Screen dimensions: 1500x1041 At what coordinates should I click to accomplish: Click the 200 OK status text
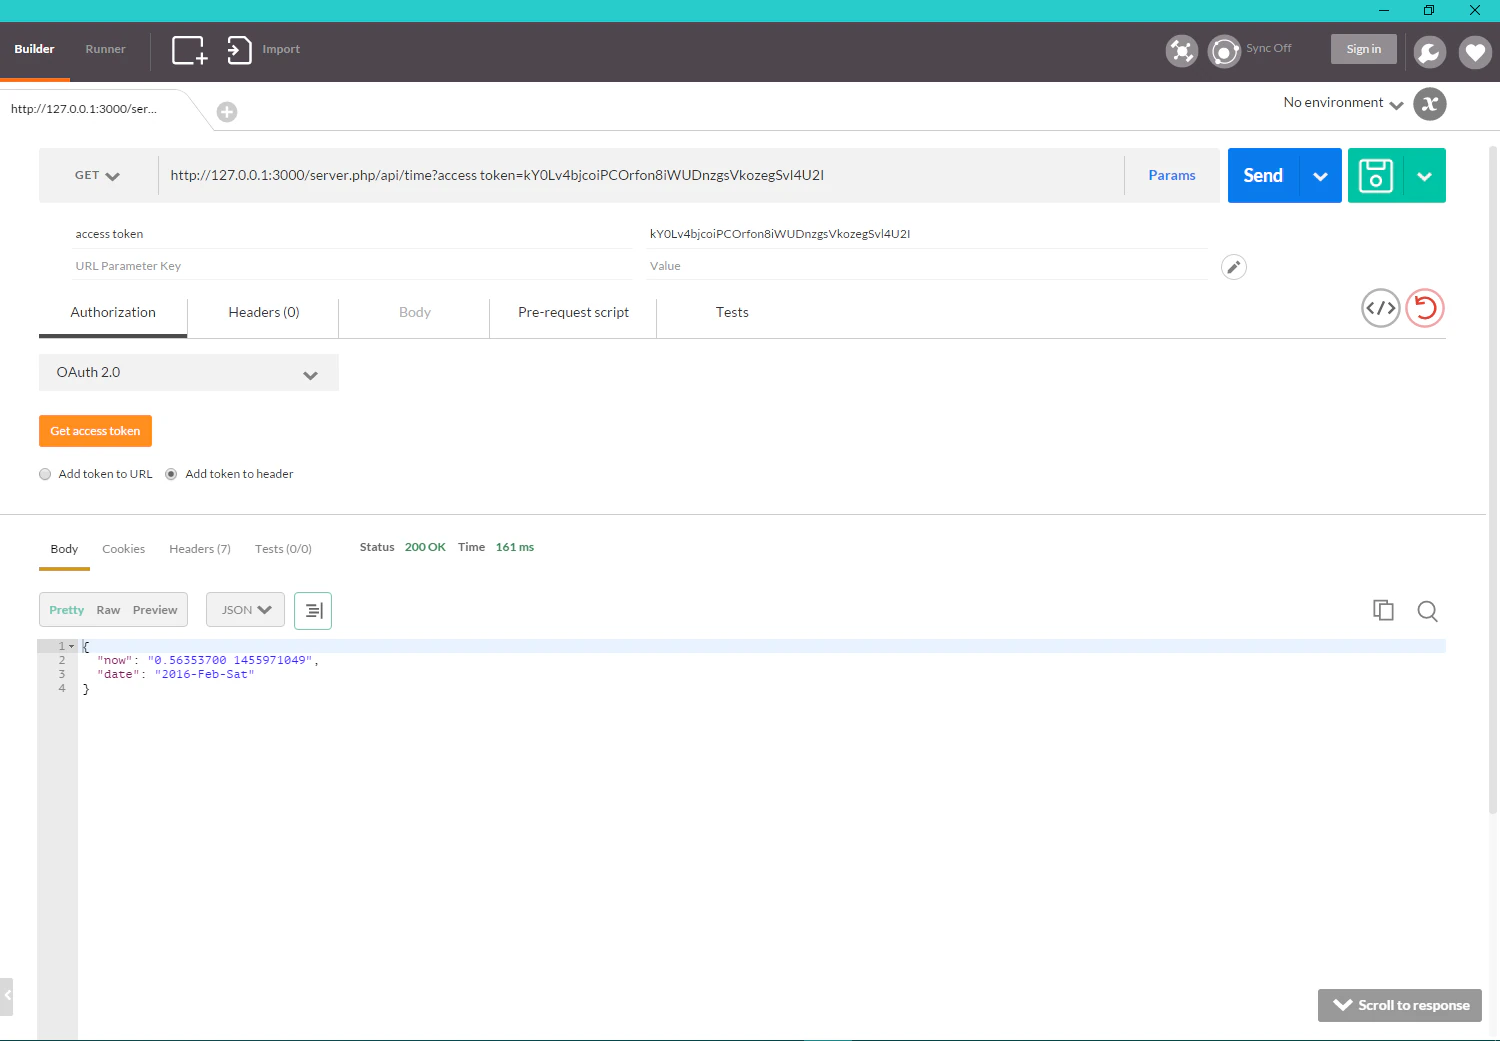425,547
